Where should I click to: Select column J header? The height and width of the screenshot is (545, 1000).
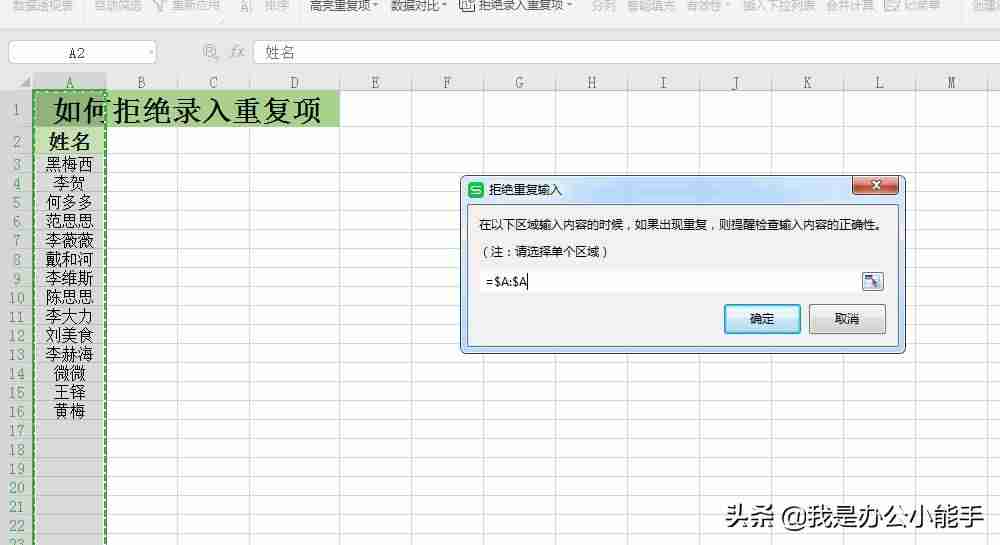[735, 82]
